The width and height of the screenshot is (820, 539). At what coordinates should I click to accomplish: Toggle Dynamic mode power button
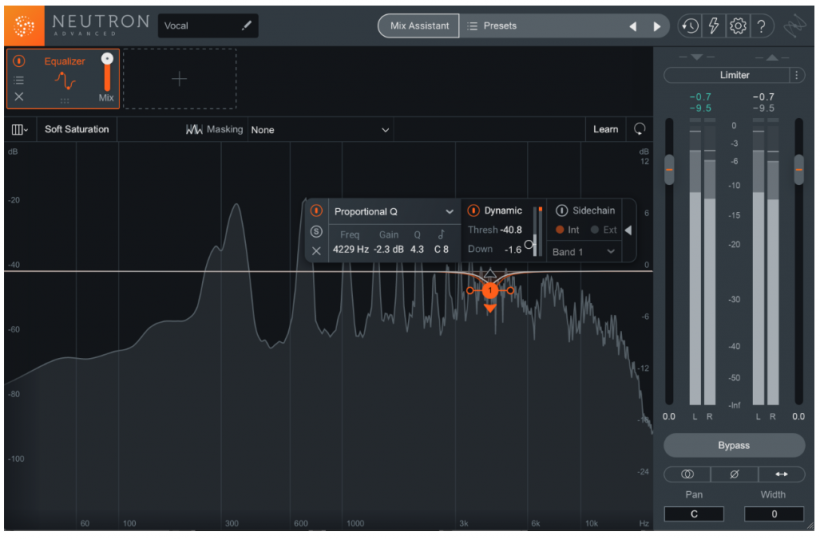pyautogui.click(x=473, y=211)
